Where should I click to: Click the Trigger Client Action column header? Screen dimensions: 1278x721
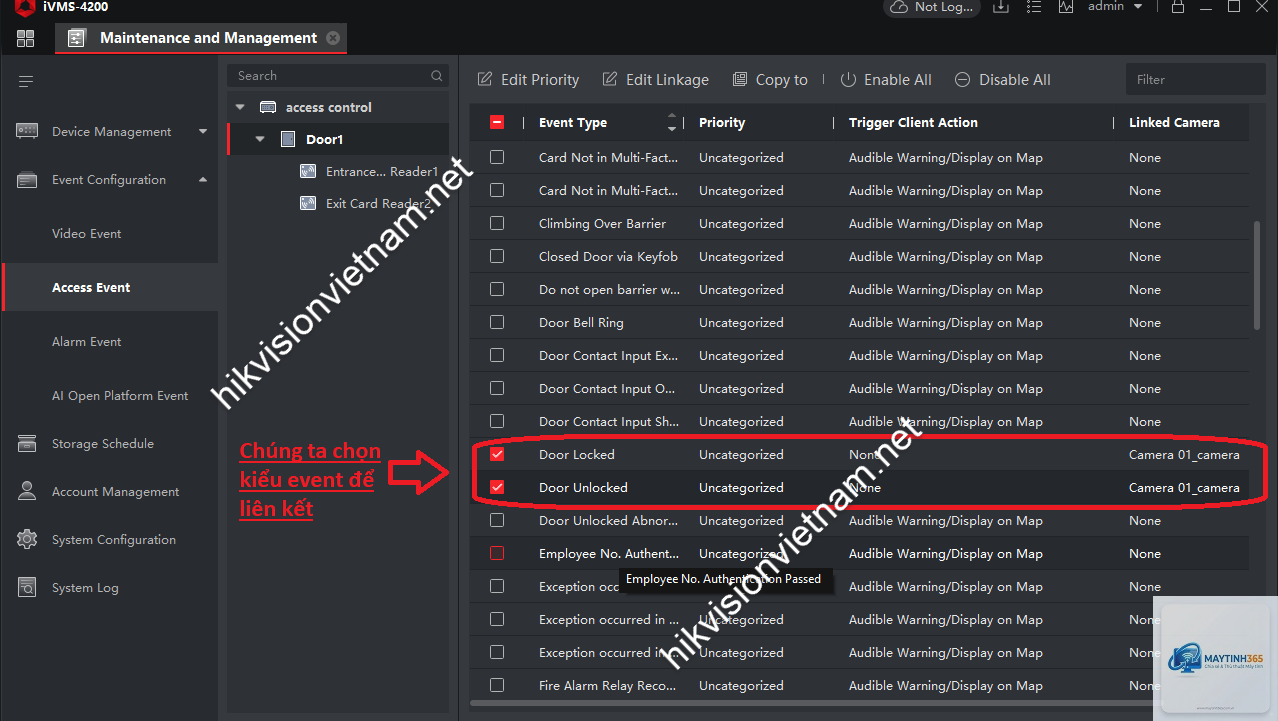pyautogui.click(x=913, y=123)
